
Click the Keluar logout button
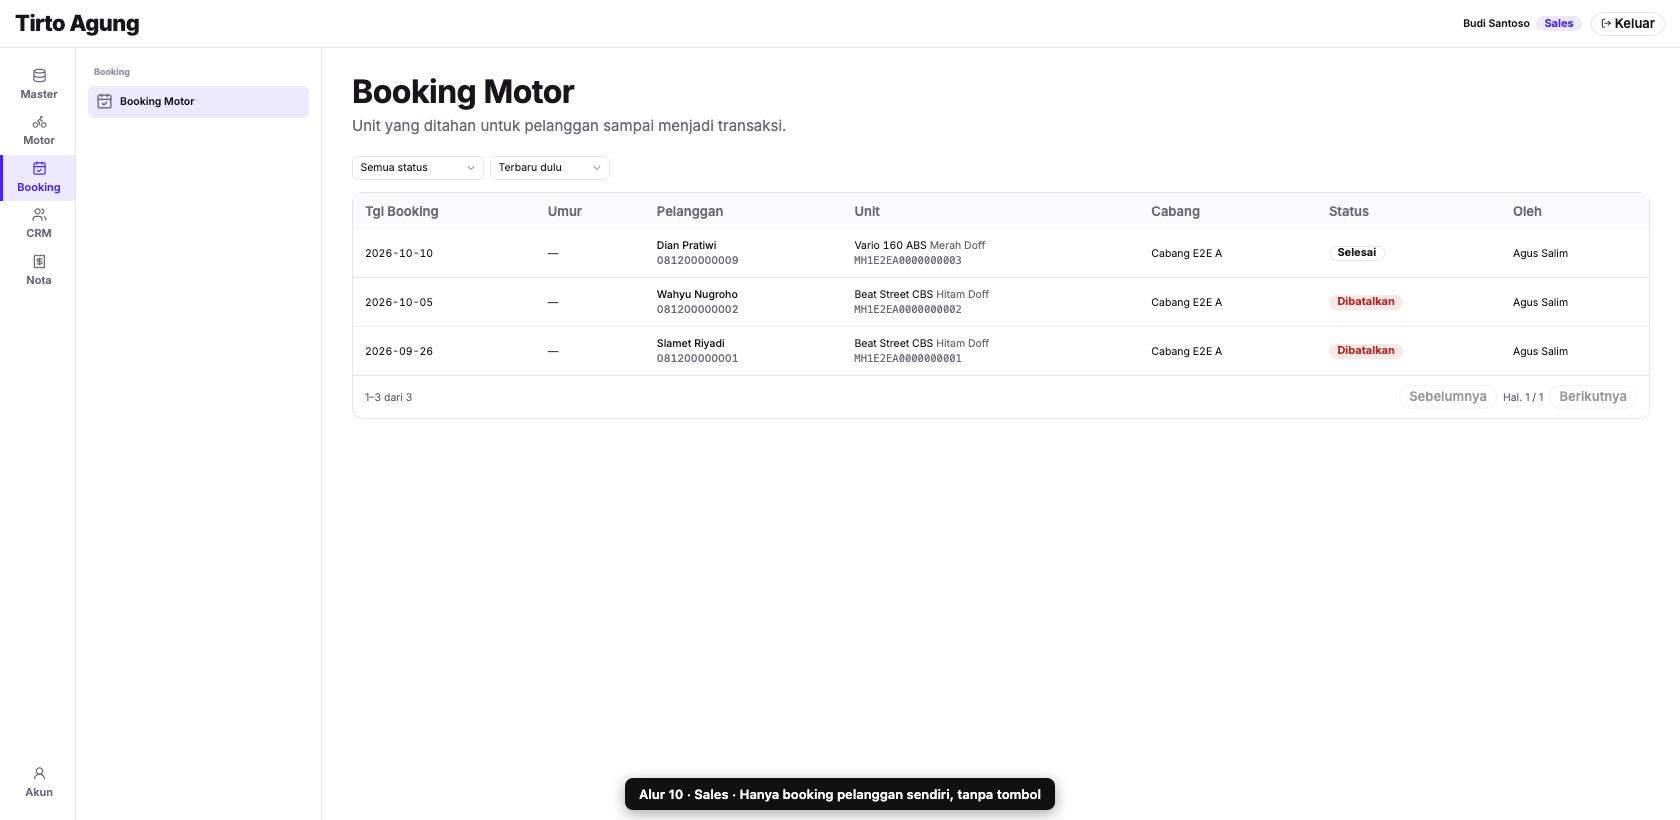[1627, 23]
